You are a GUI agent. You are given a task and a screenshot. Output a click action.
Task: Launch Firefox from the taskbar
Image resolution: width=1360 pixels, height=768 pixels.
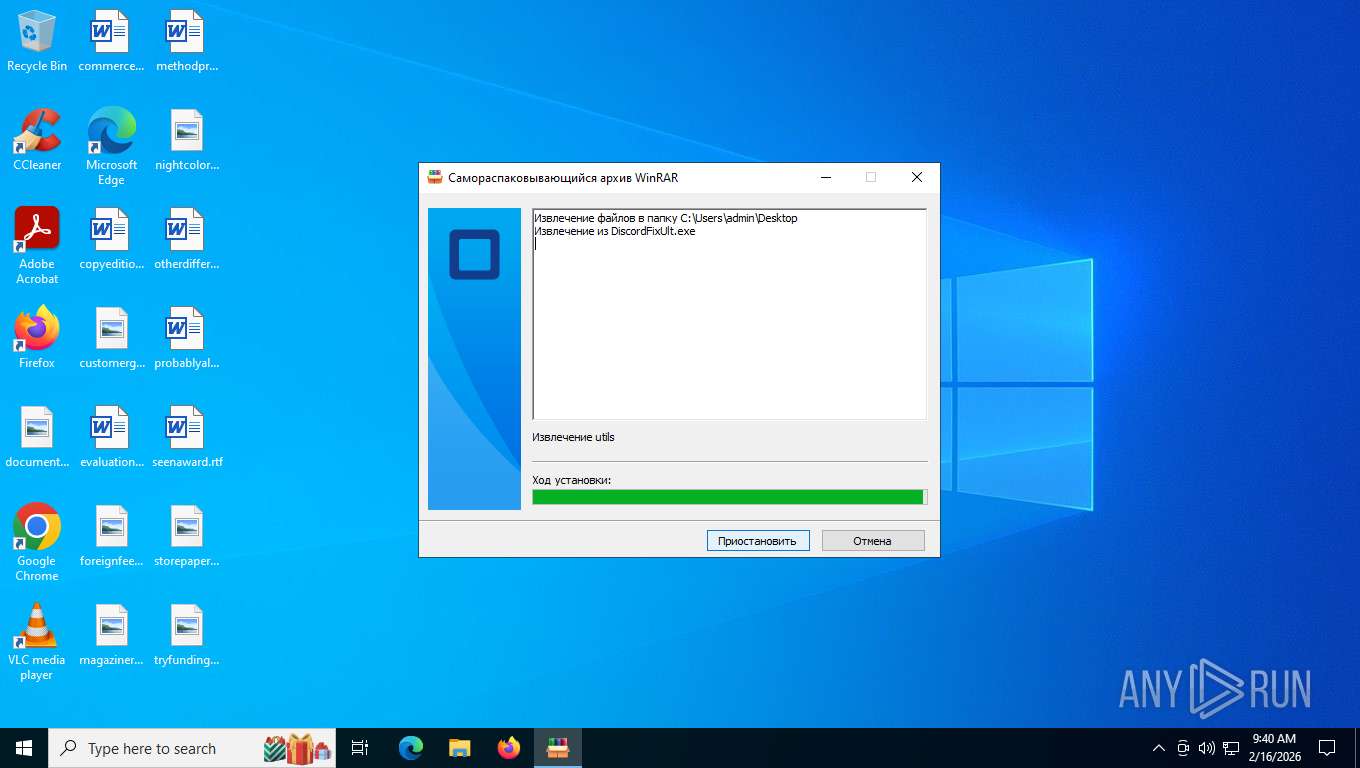click(509, 748)
